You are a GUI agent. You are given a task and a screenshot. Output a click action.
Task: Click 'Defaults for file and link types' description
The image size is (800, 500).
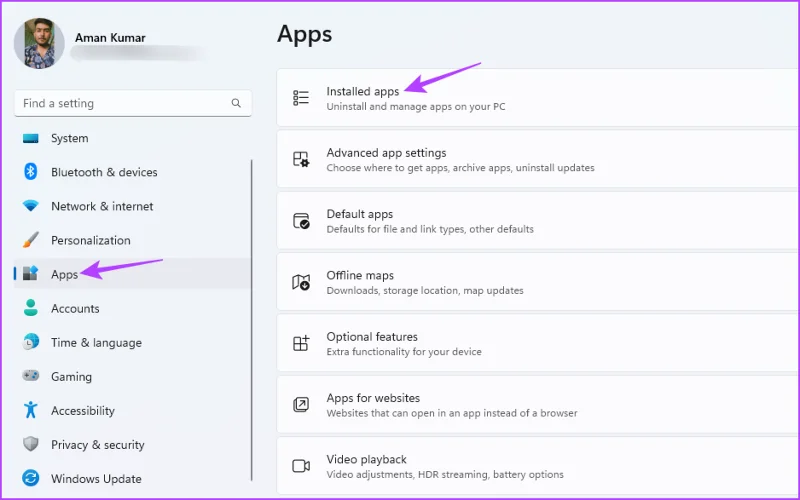(430, 229)
